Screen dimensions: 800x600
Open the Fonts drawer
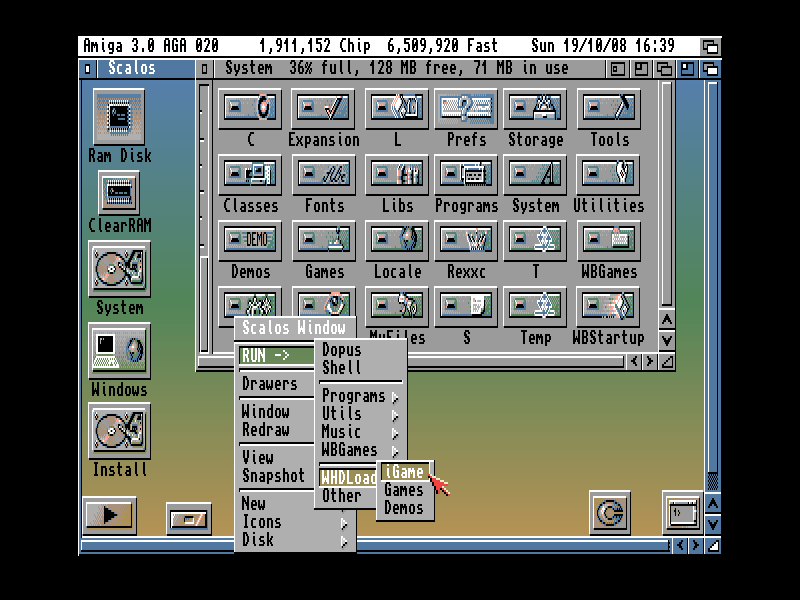323,174
